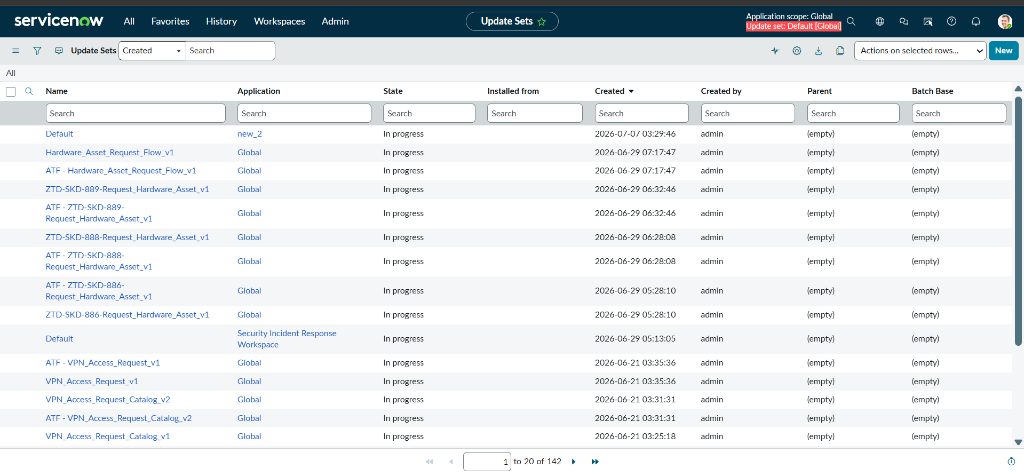This screenshot has height=472, width=1024.
Task: Focus the toolbar Search text box
Action: pos(231,51)
